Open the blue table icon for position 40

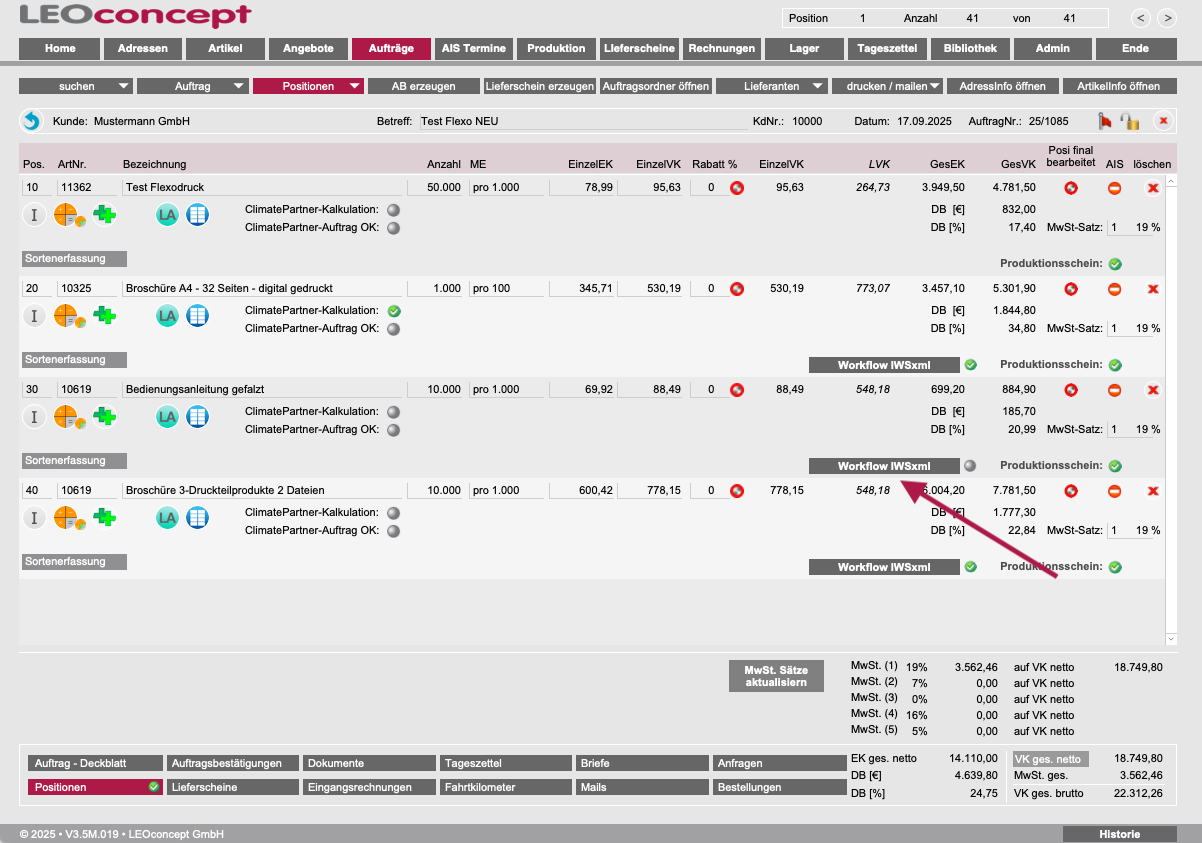(198, 518)
